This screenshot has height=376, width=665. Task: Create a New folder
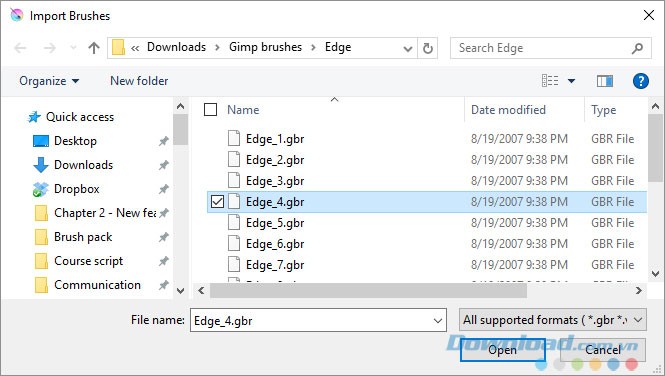(x=139, y=81)
